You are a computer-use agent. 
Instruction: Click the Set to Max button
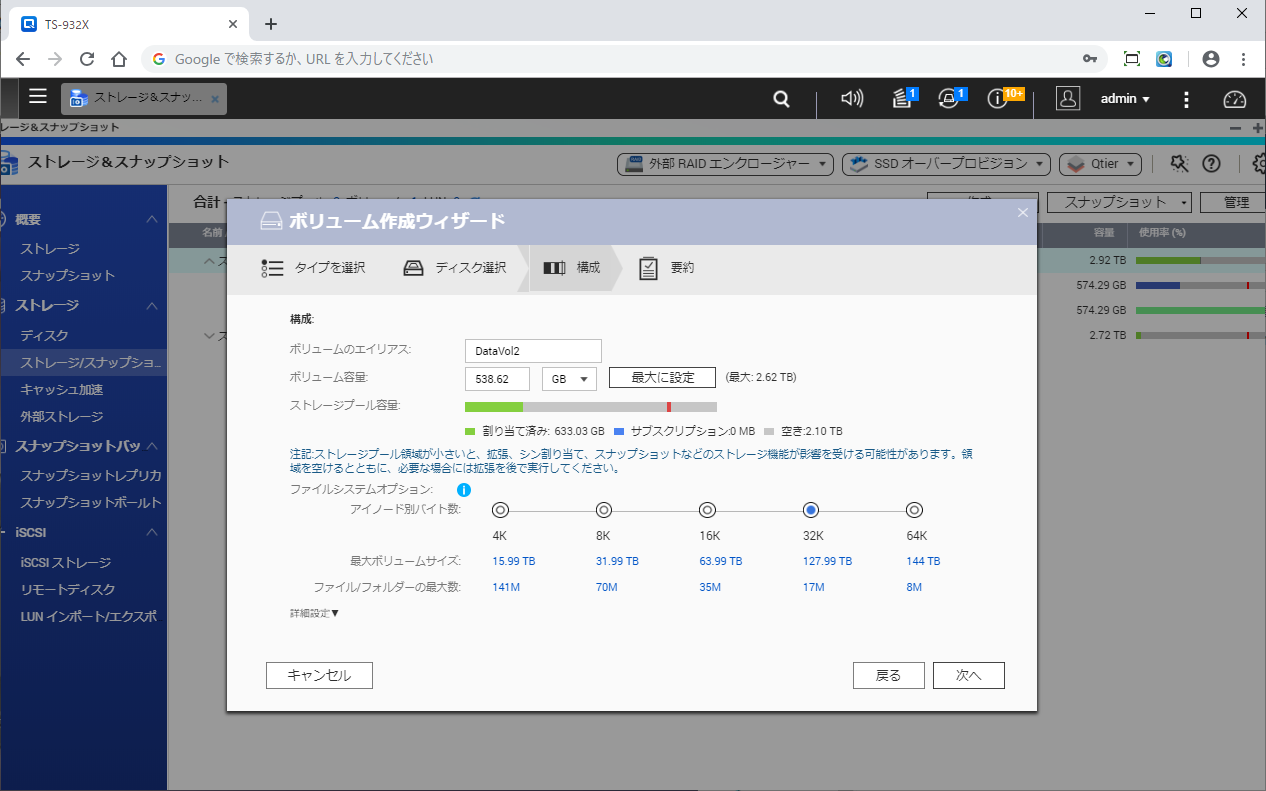click(x=662, y=378)
